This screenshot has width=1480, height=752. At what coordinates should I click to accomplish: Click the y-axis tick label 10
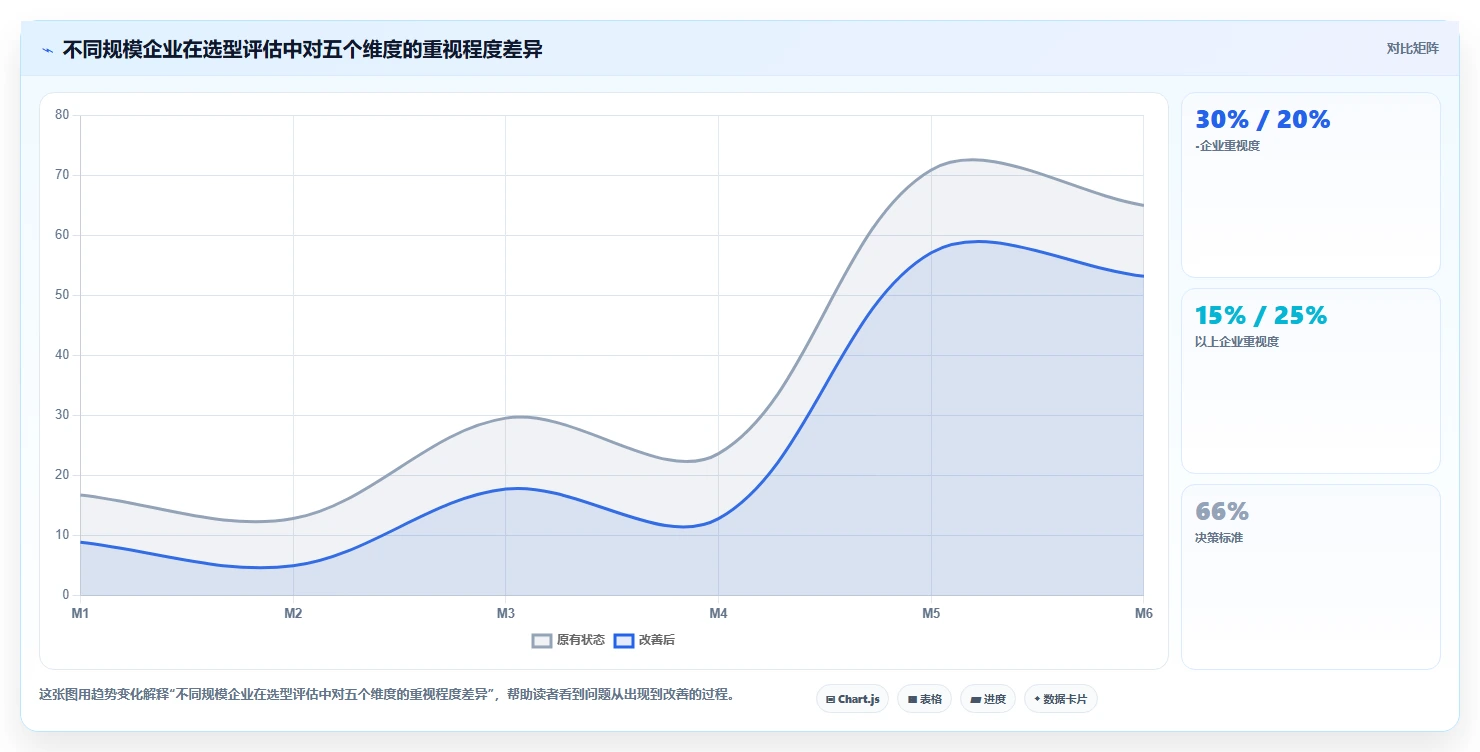click(x=62, y=535)
